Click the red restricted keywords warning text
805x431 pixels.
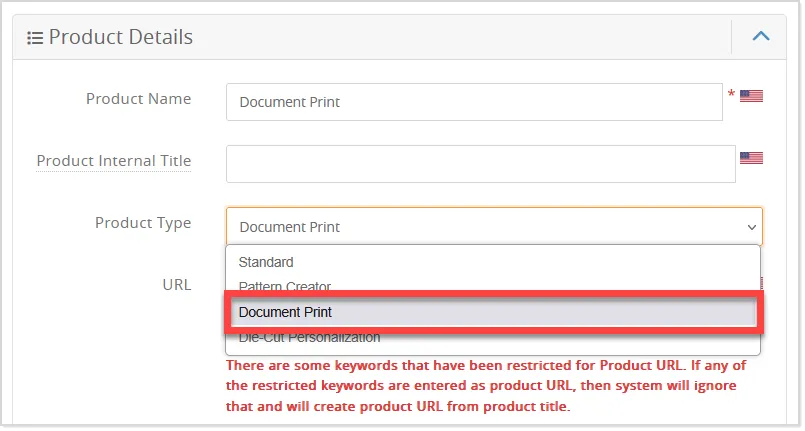click(486, 386)
